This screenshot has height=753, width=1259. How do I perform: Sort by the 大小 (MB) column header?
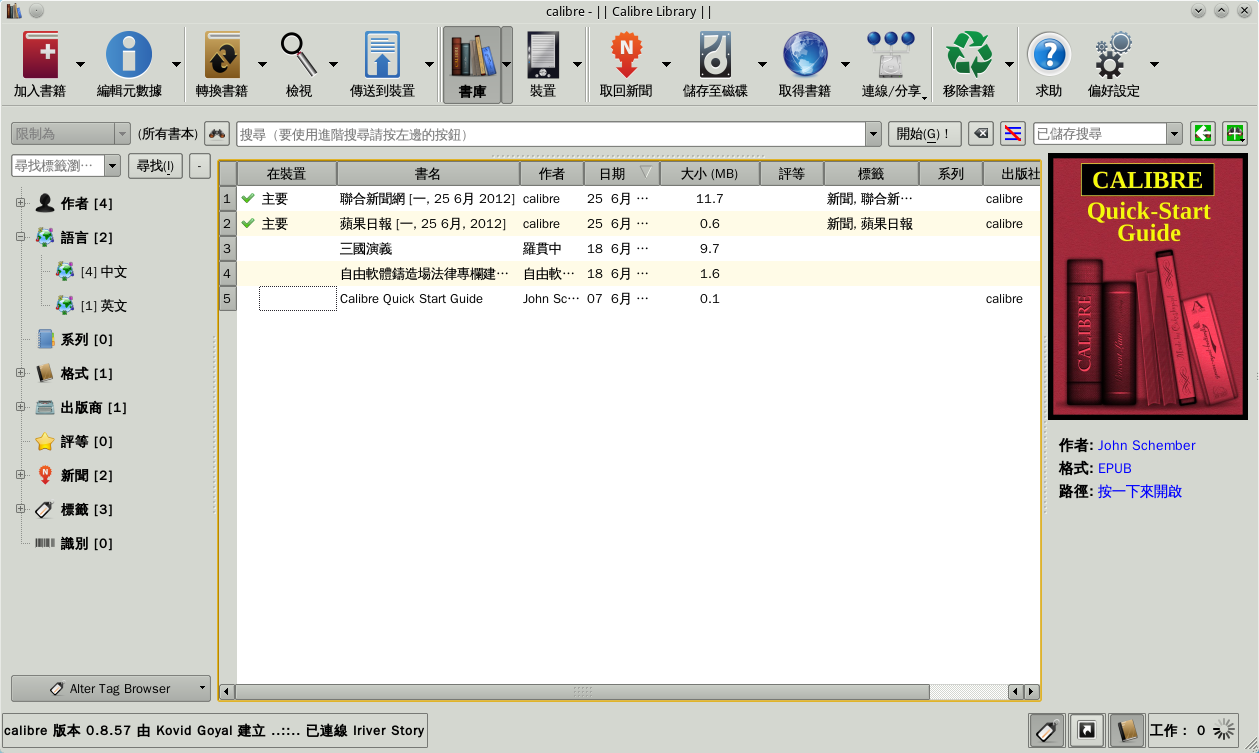pyautogui.click(x=710, y=174)
